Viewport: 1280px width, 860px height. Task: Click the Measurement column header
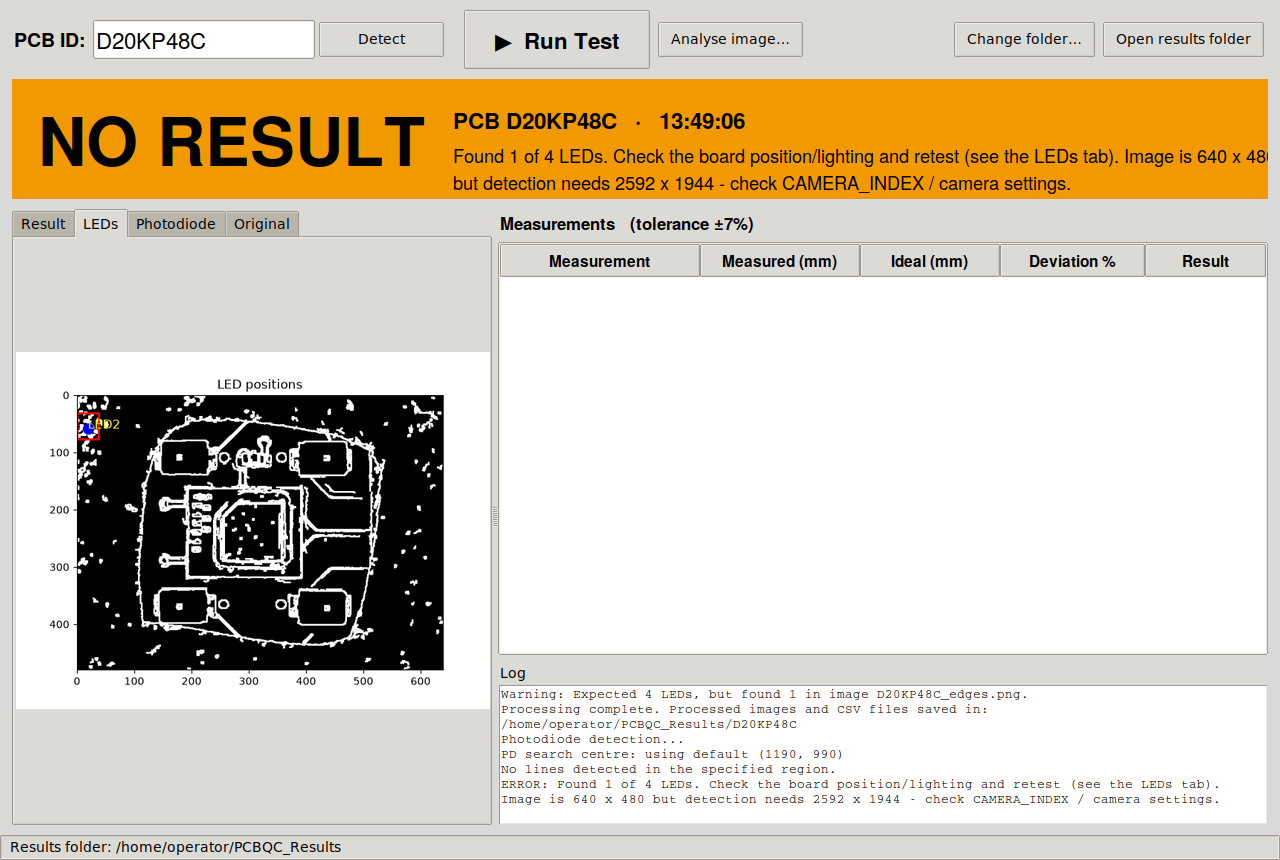(x=600, y=261)
